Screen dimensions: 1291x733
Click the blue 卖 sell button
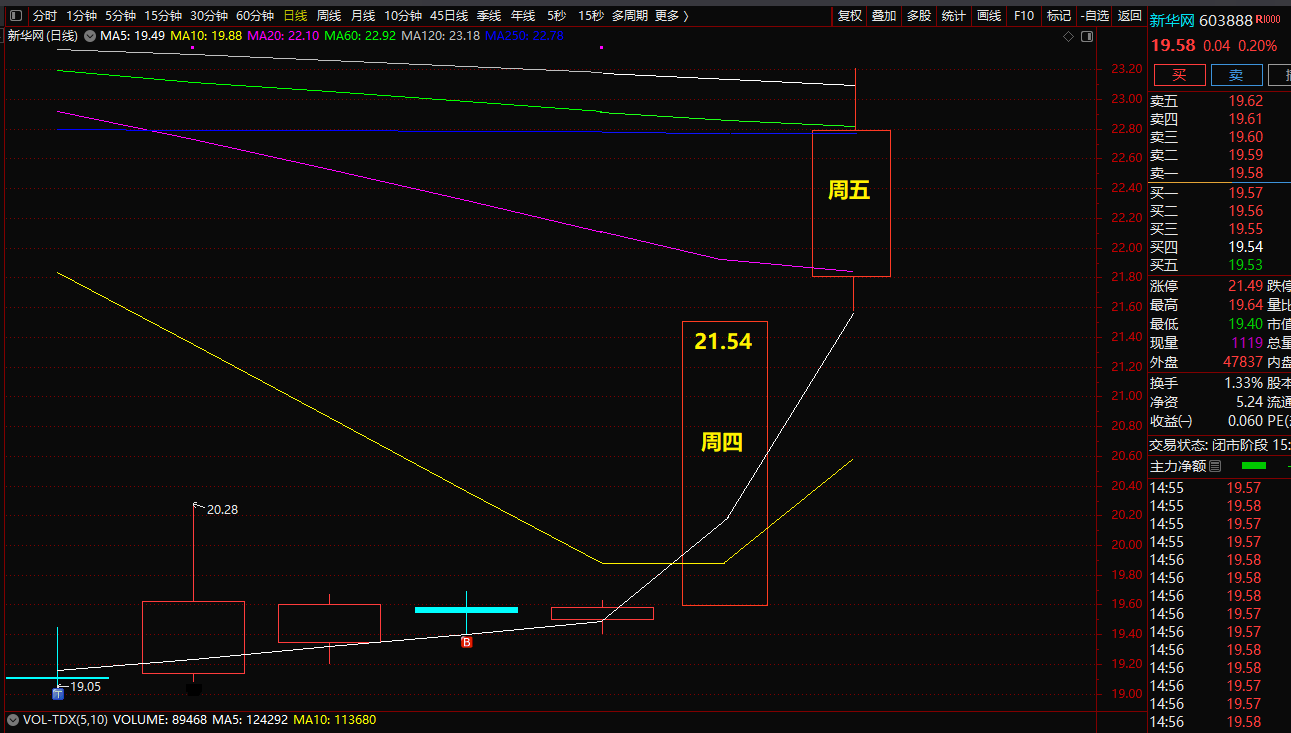click(x=1237, y=75)
